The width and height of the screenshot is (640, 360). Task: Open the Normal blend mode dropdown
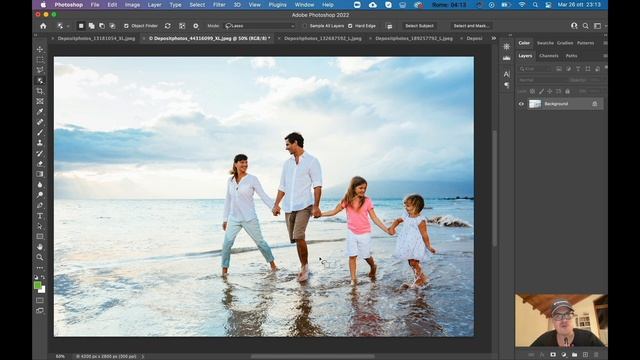click(x=542, y=80)
